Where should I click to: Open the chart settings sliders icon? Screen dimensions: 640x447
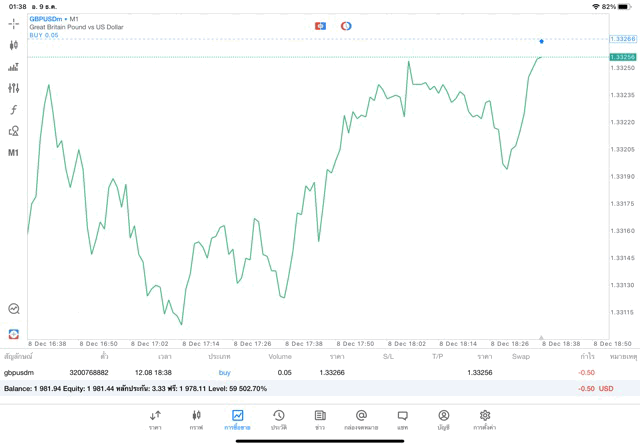14,88
